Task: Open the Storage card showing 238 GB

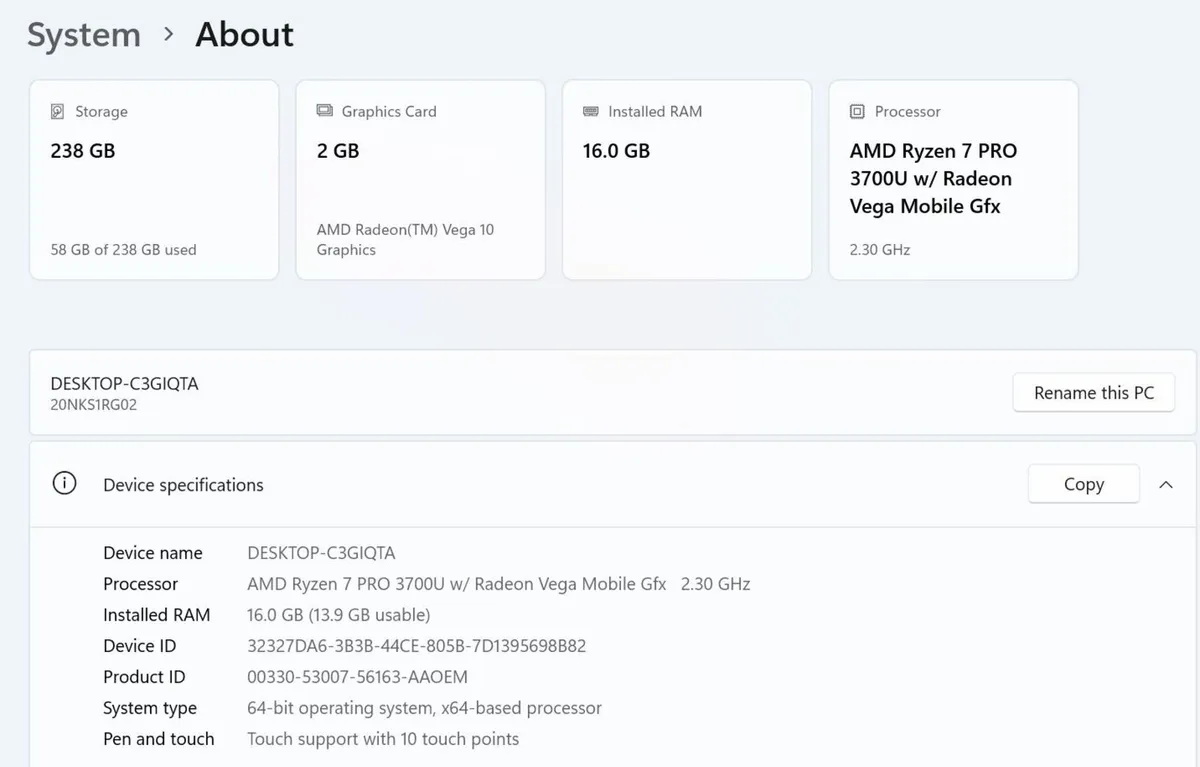Action: [154, 180]
